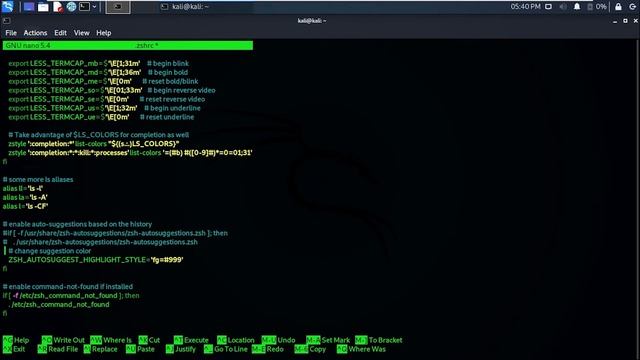Launch the web browser globe icon
Viewport: 640px width, 360px height.
[x=71, y=7]
